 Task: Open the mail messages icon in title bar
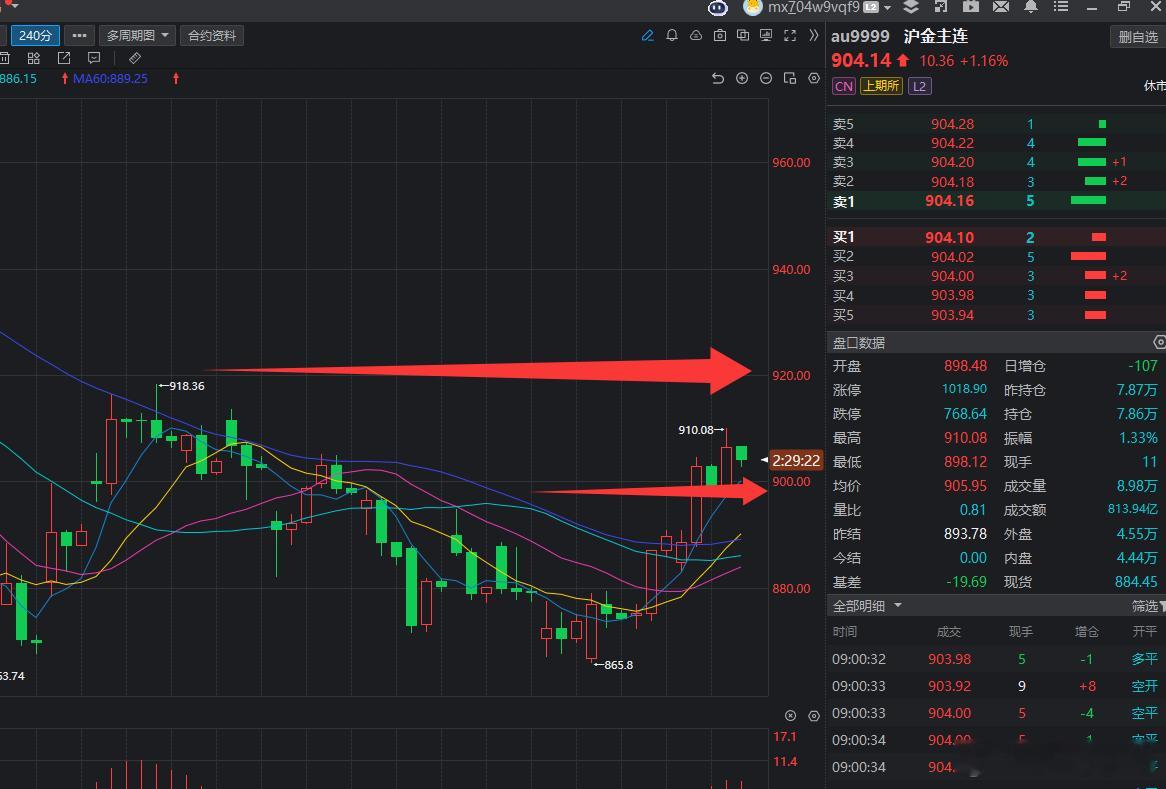(1001, 7)
